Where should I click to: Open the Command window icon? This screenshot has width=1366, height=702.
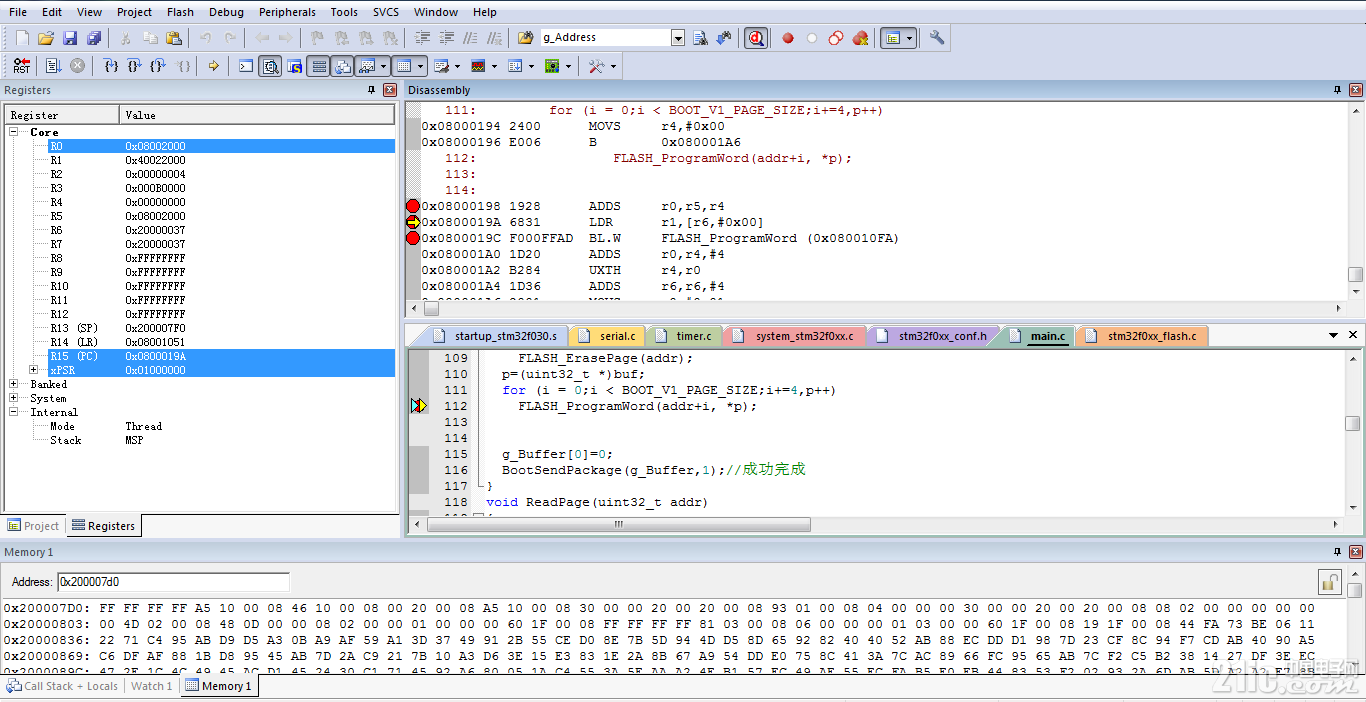[x=246, y=66]
